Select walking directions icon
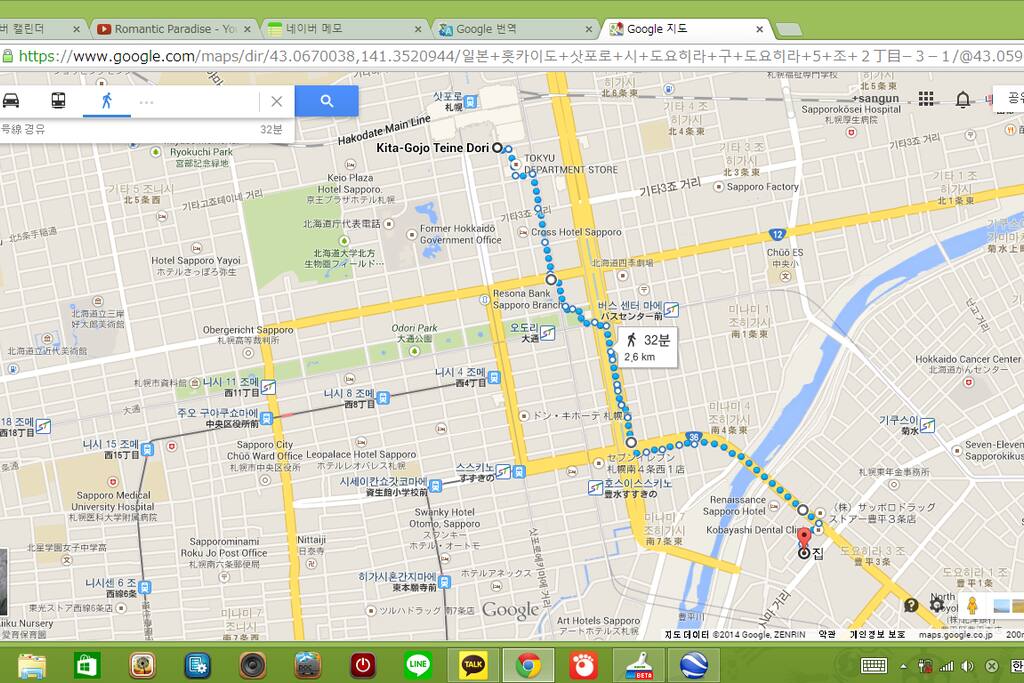Screen dimensions: 1024x683 point(106,101)
